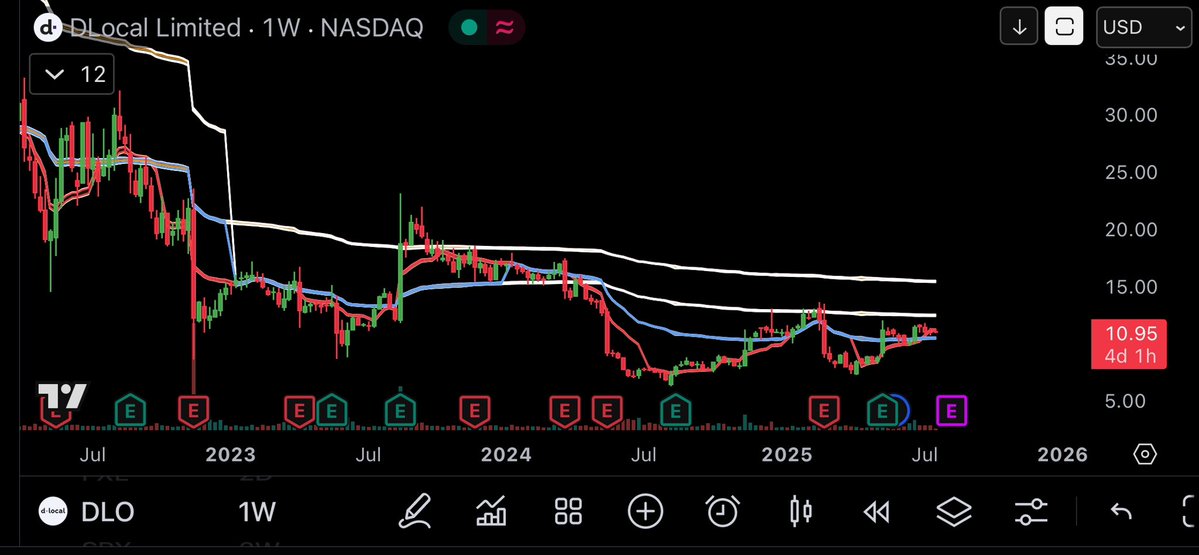Image resolution: width=1199 pixels, height=555 pixels.
Task: Tap the purple upcoming earnings marker
Action: [x=952, y=411]
